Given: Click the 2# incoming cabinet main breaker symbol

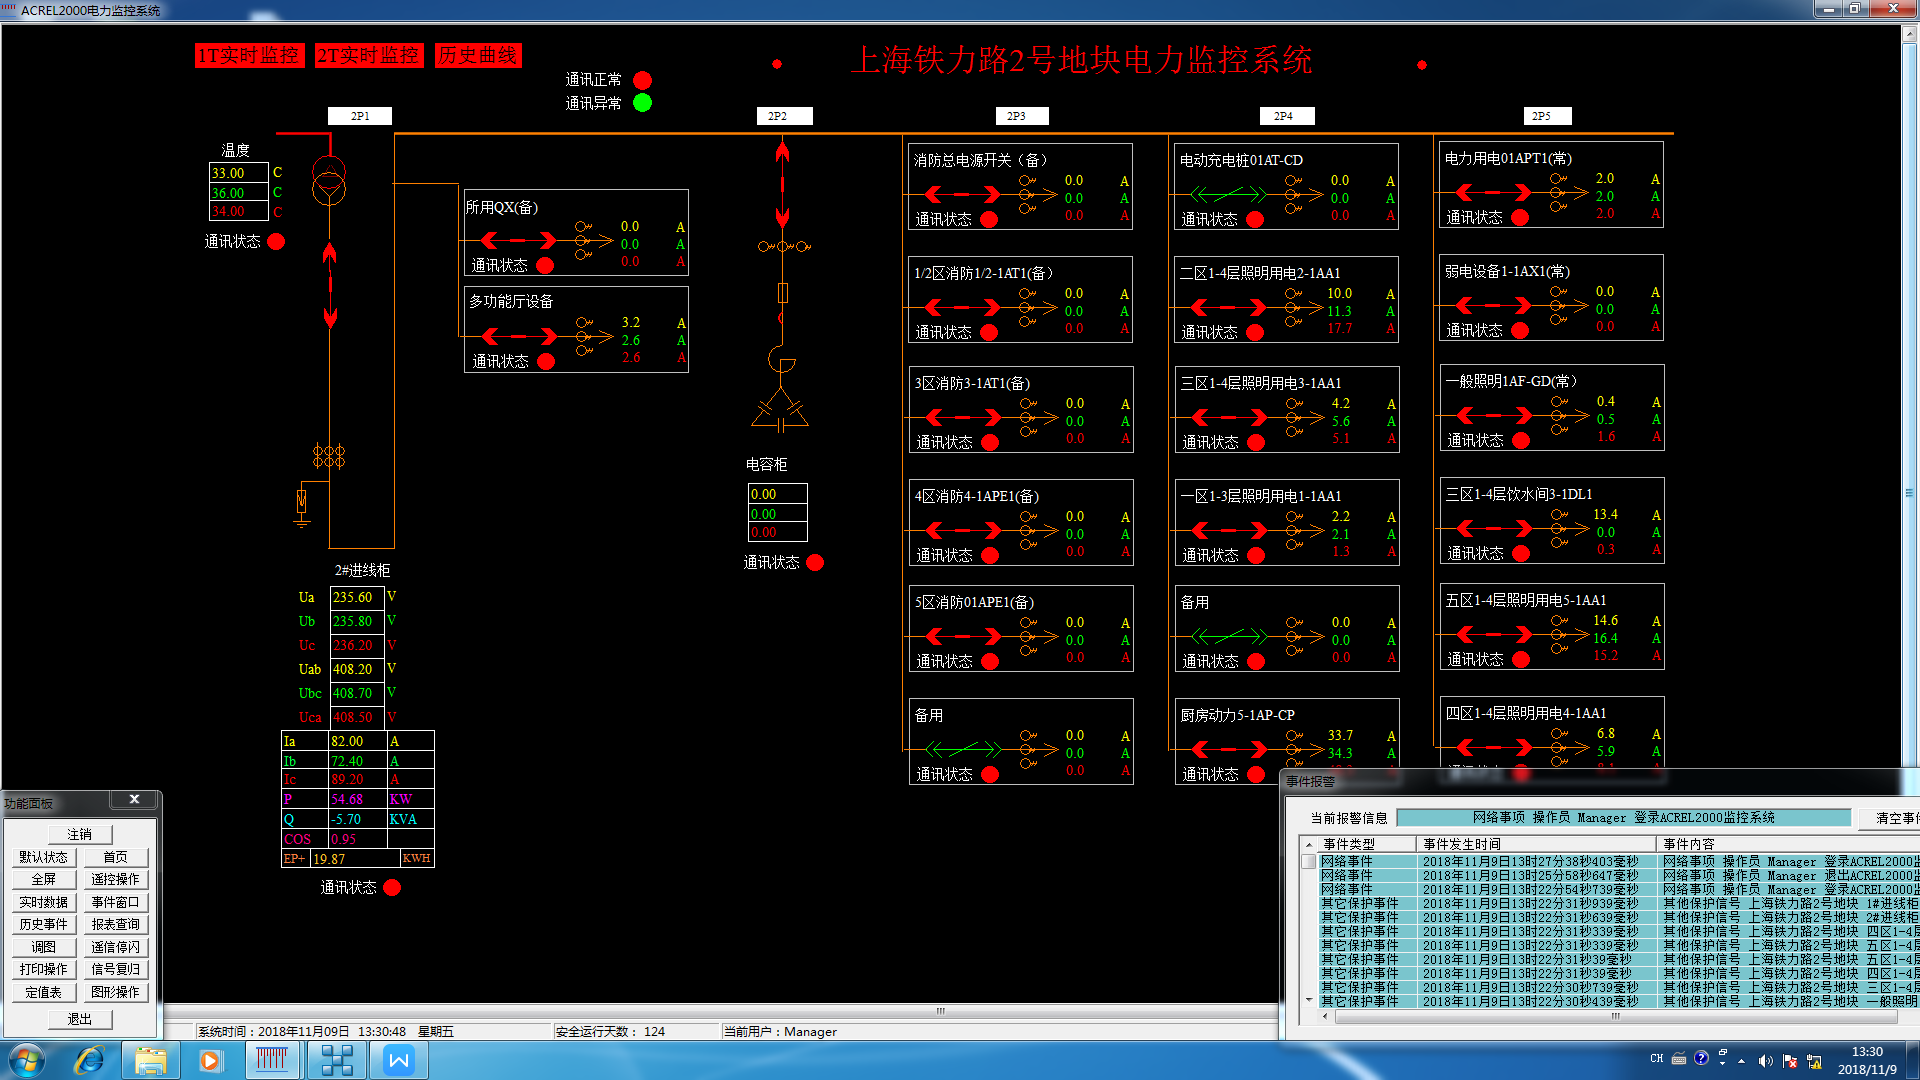Looking at the screenshot, I should [x=330, y=286].
